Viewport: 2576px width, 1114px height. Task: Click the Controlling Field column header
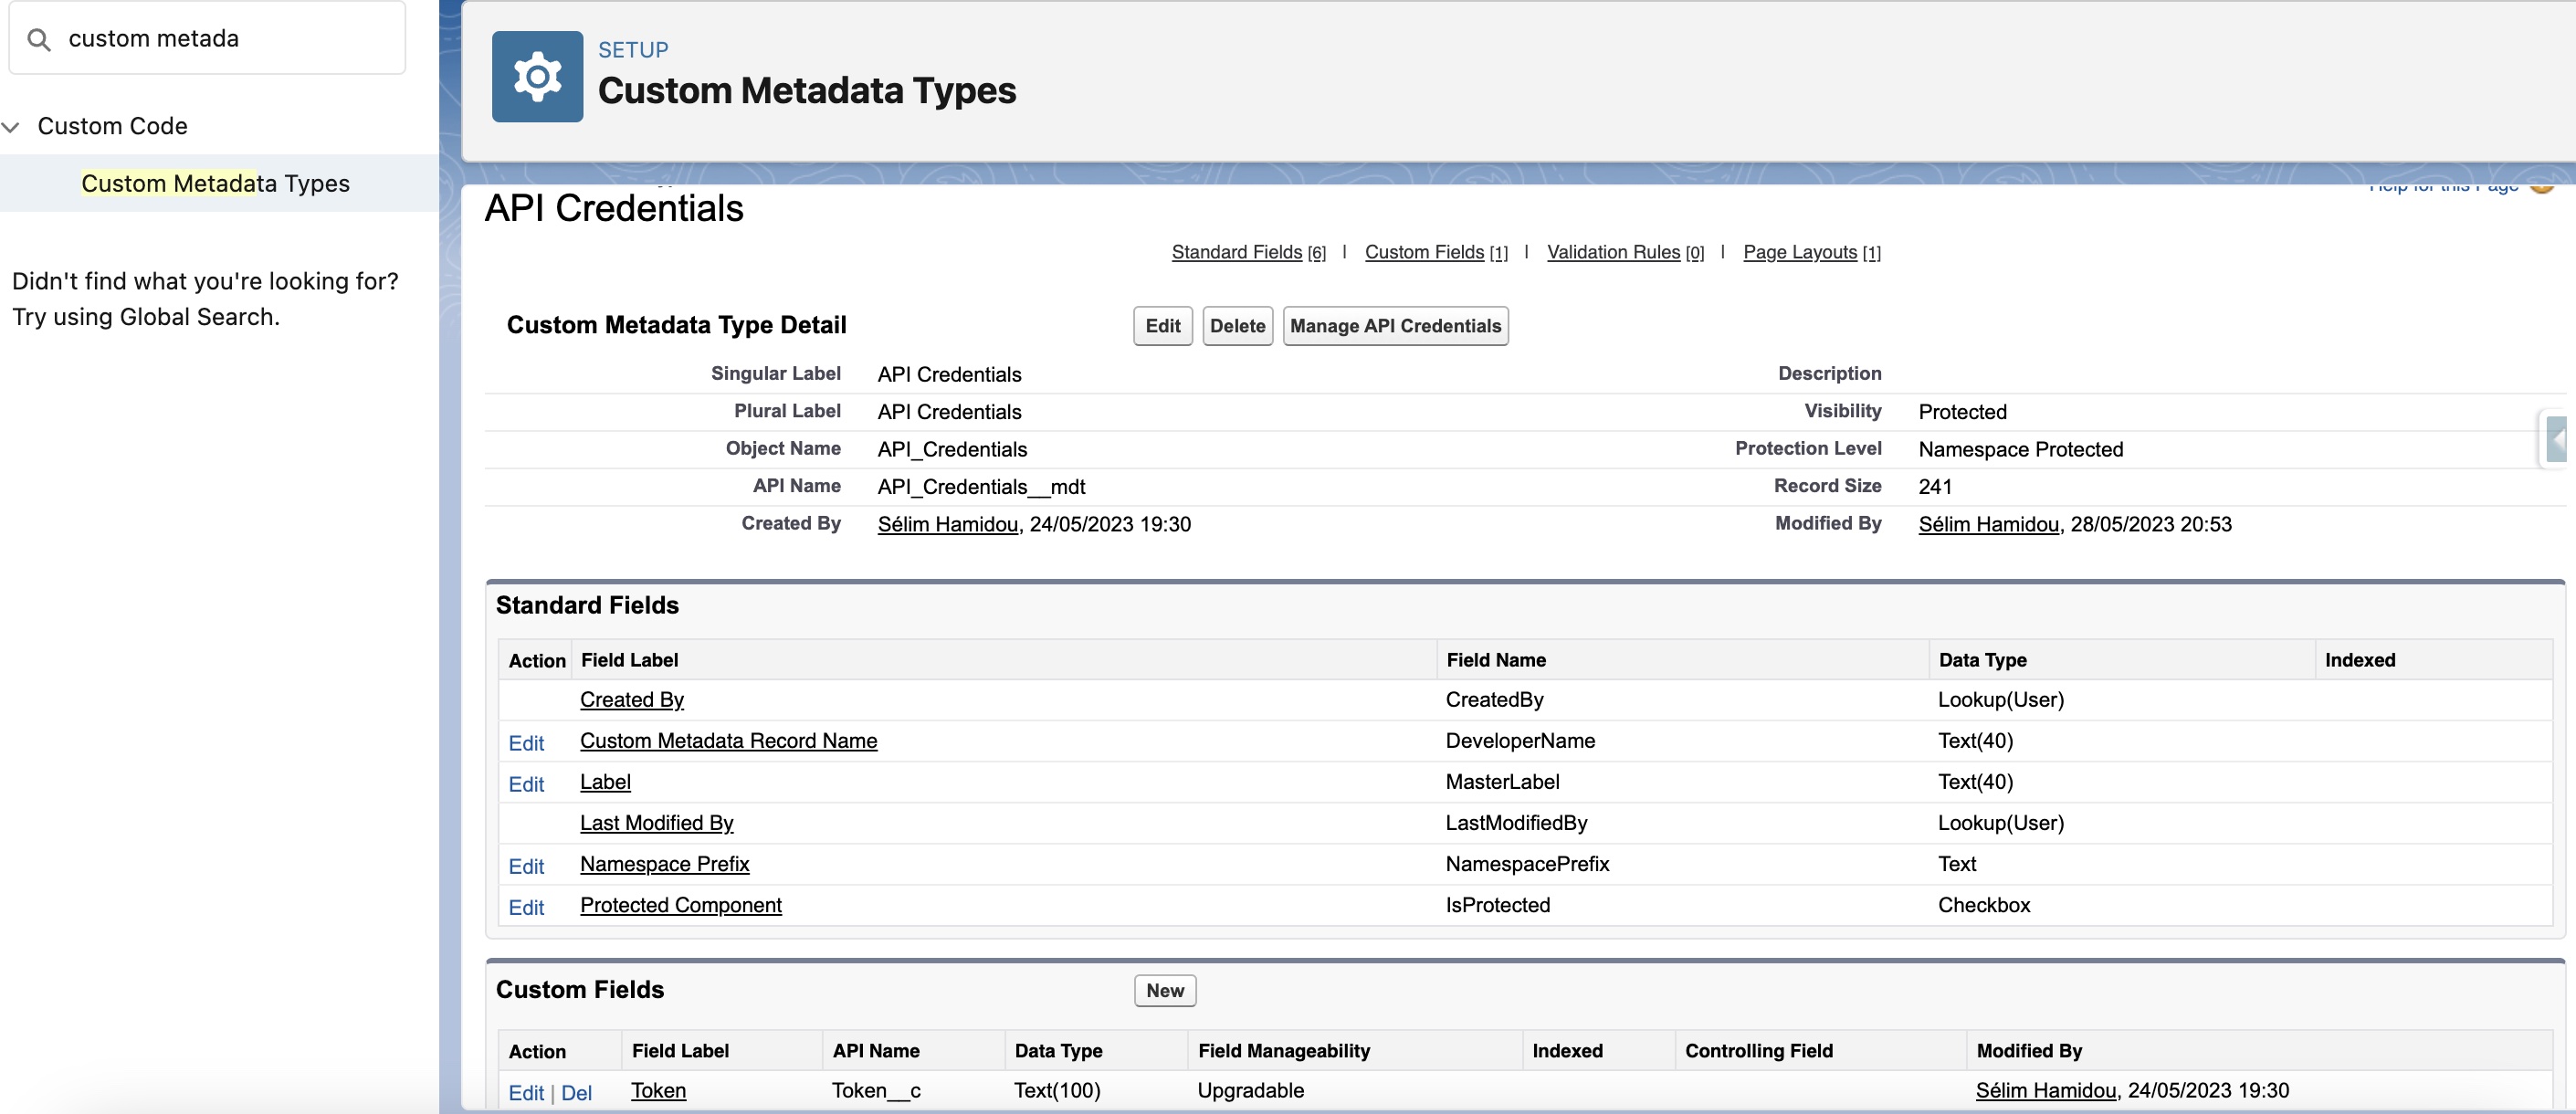coord(1758,1051)
